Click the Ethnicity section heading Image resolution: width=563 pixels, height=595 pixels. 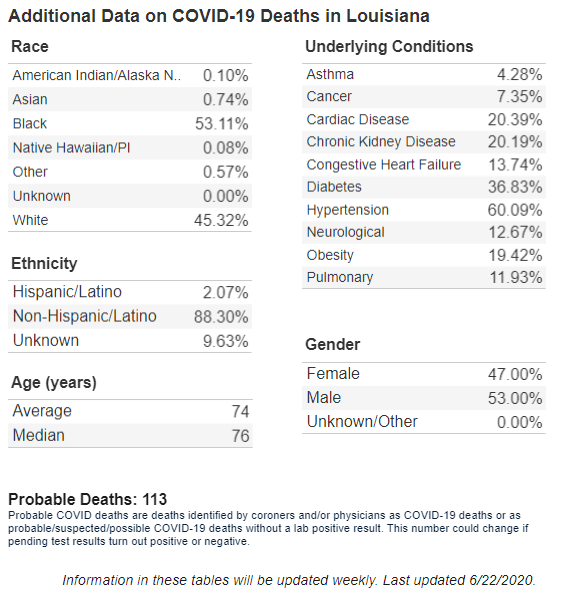44,263
